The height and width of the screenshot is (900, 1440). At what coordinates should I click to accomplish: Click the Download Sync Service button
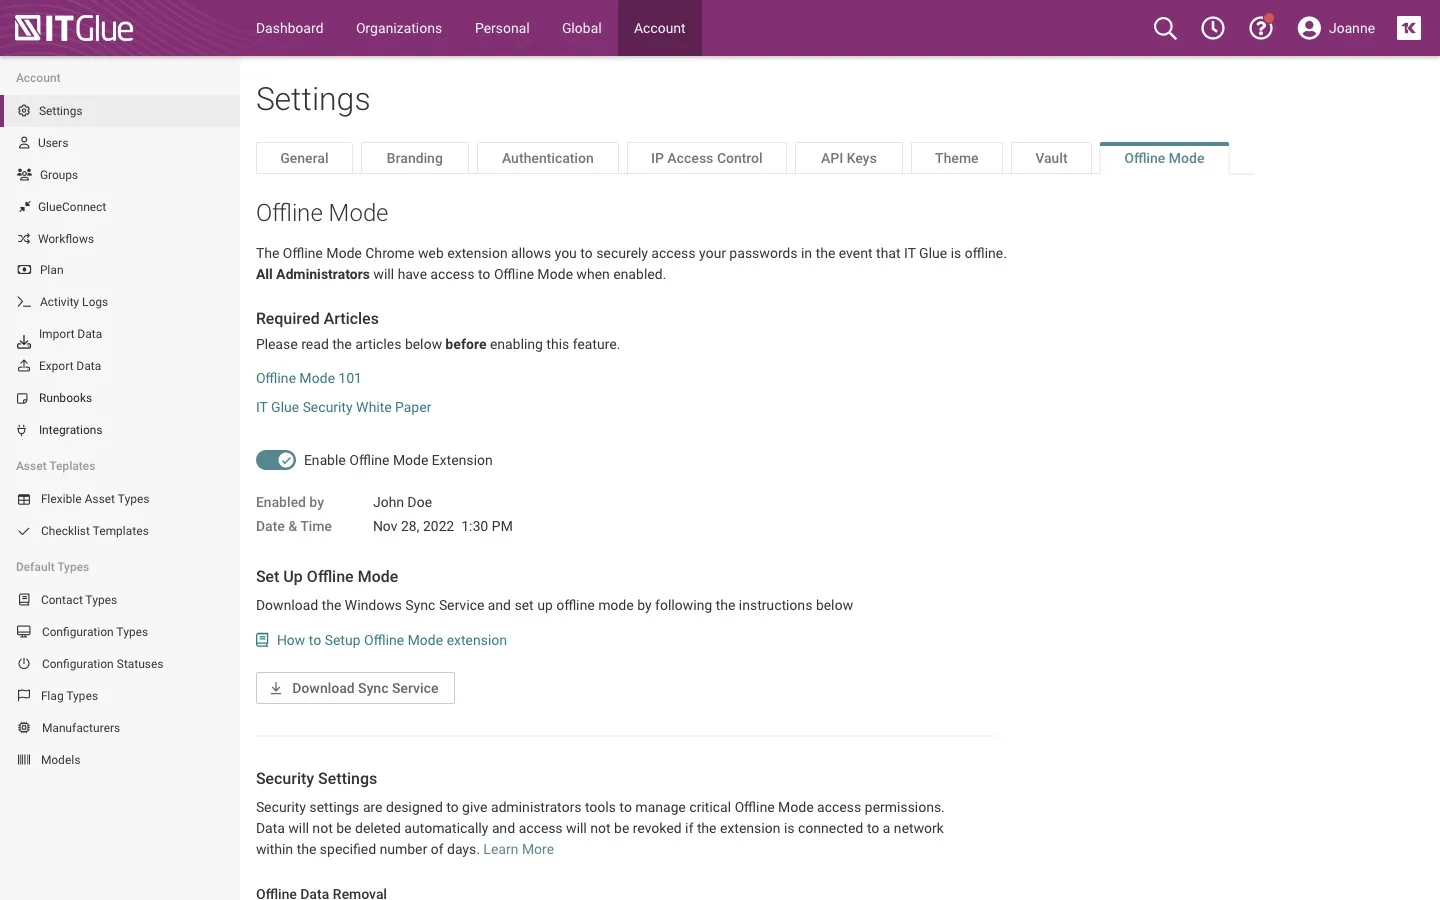coord(355,688)
